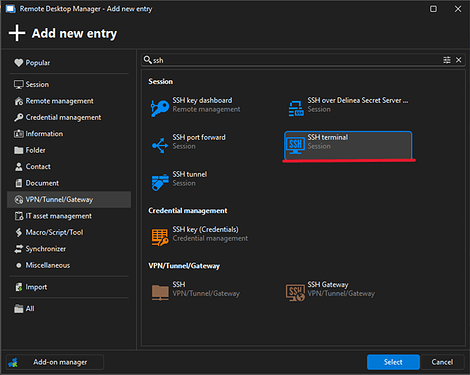Select the brown SSH VPN folder icon
470x375 pixels.
[x=160, y=292]
